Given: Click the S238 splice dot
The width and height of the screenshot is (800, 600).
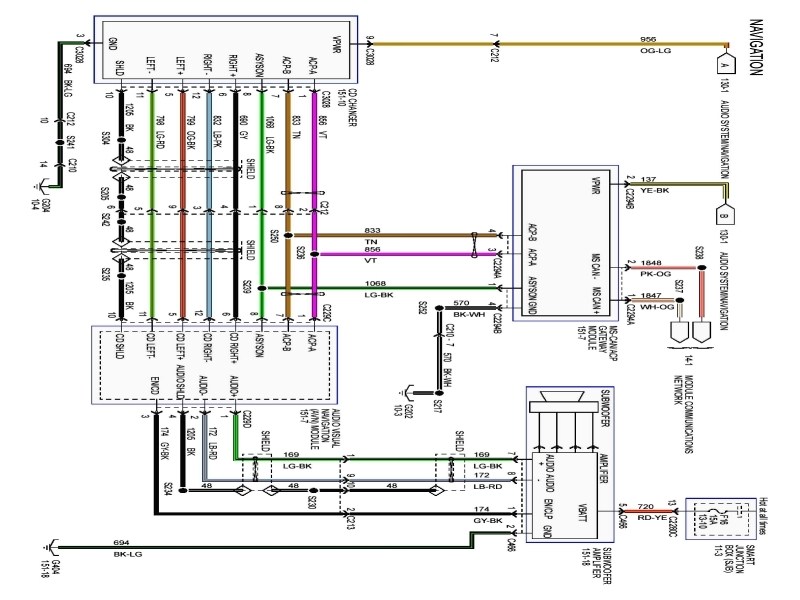Looking at the screenshot, I should point(702,267).
